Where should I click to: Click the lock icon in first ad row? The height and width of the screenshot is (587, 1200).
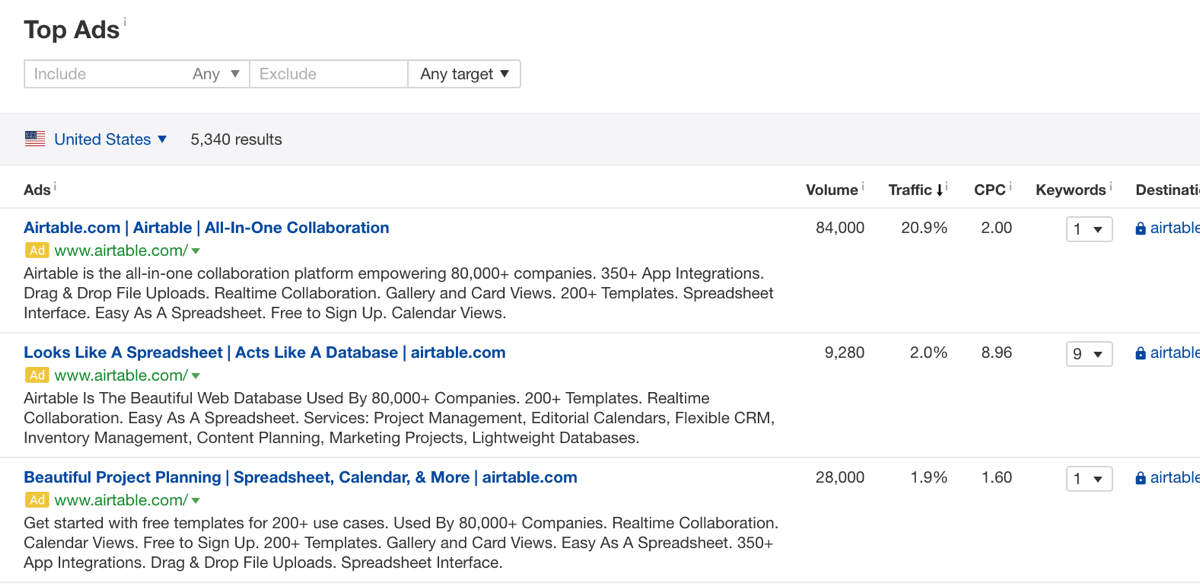tap(1141, 229)
